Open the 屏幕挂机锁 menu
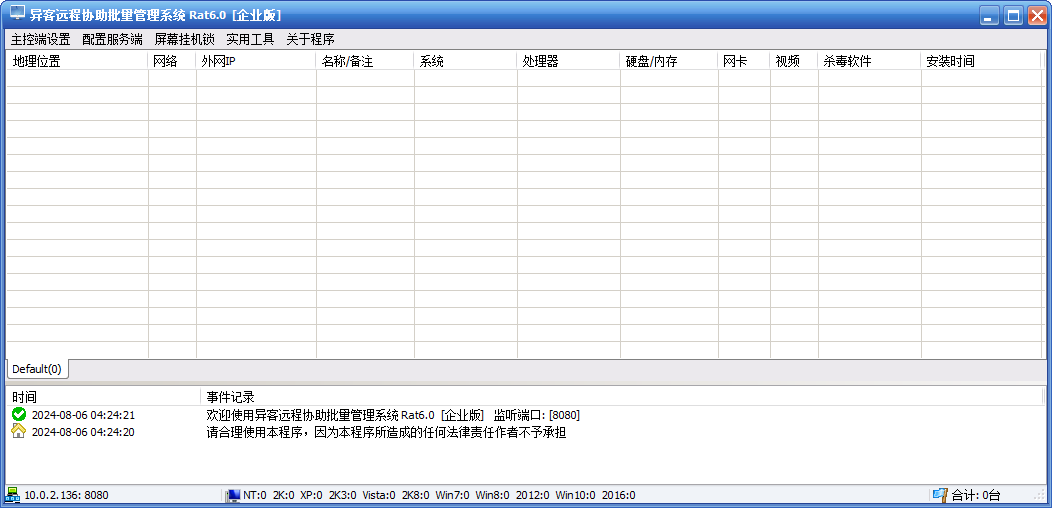The image size is (1052, 508). pos(184,39)
